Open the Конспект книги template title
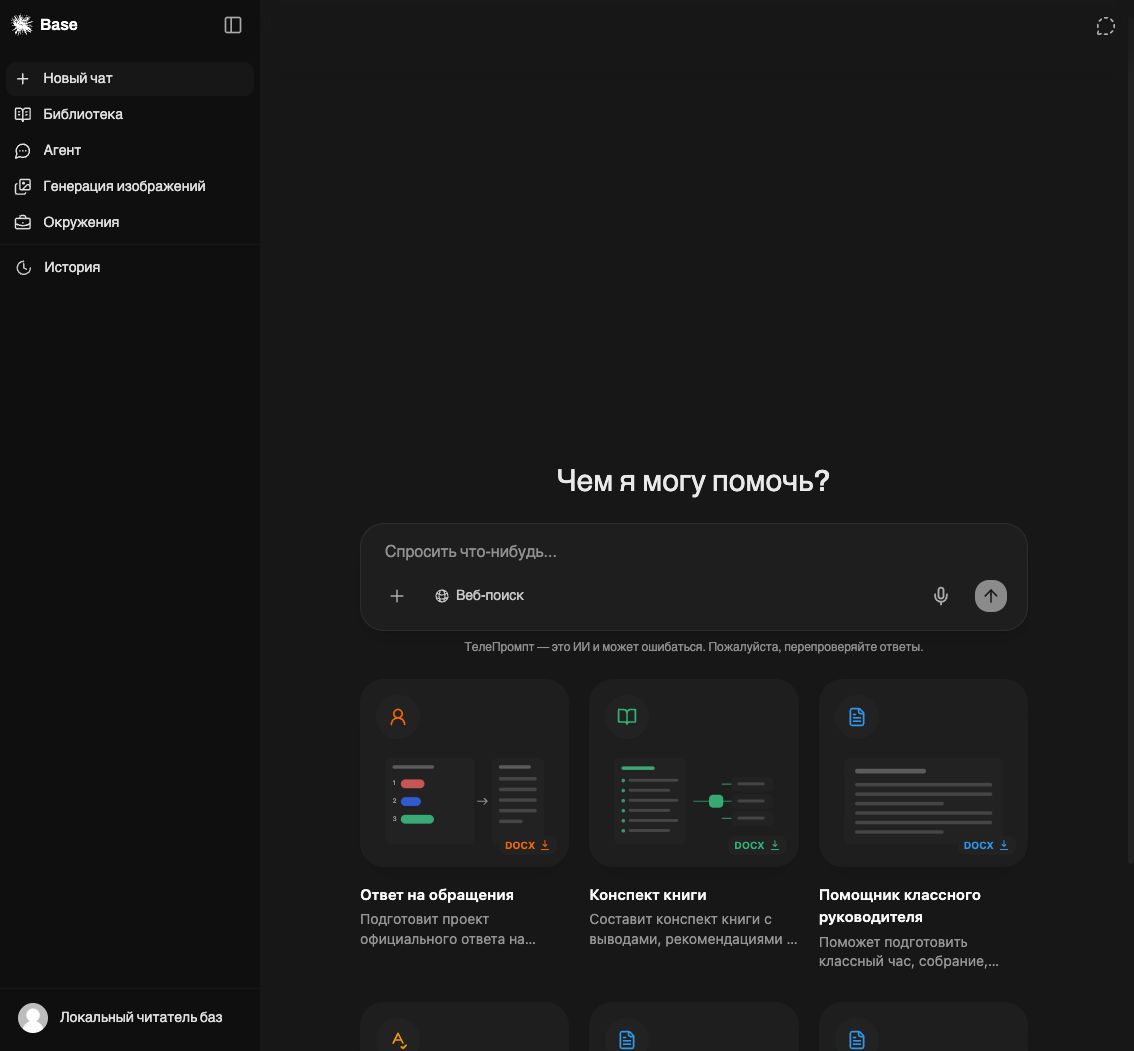This screenshot has height=1051, width=1134. [x=648, y=895]
